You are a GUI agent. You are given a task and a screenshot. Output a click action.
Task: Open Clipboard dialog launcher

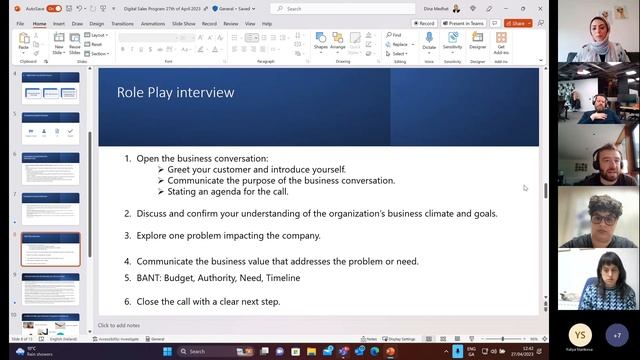[46, 61]
